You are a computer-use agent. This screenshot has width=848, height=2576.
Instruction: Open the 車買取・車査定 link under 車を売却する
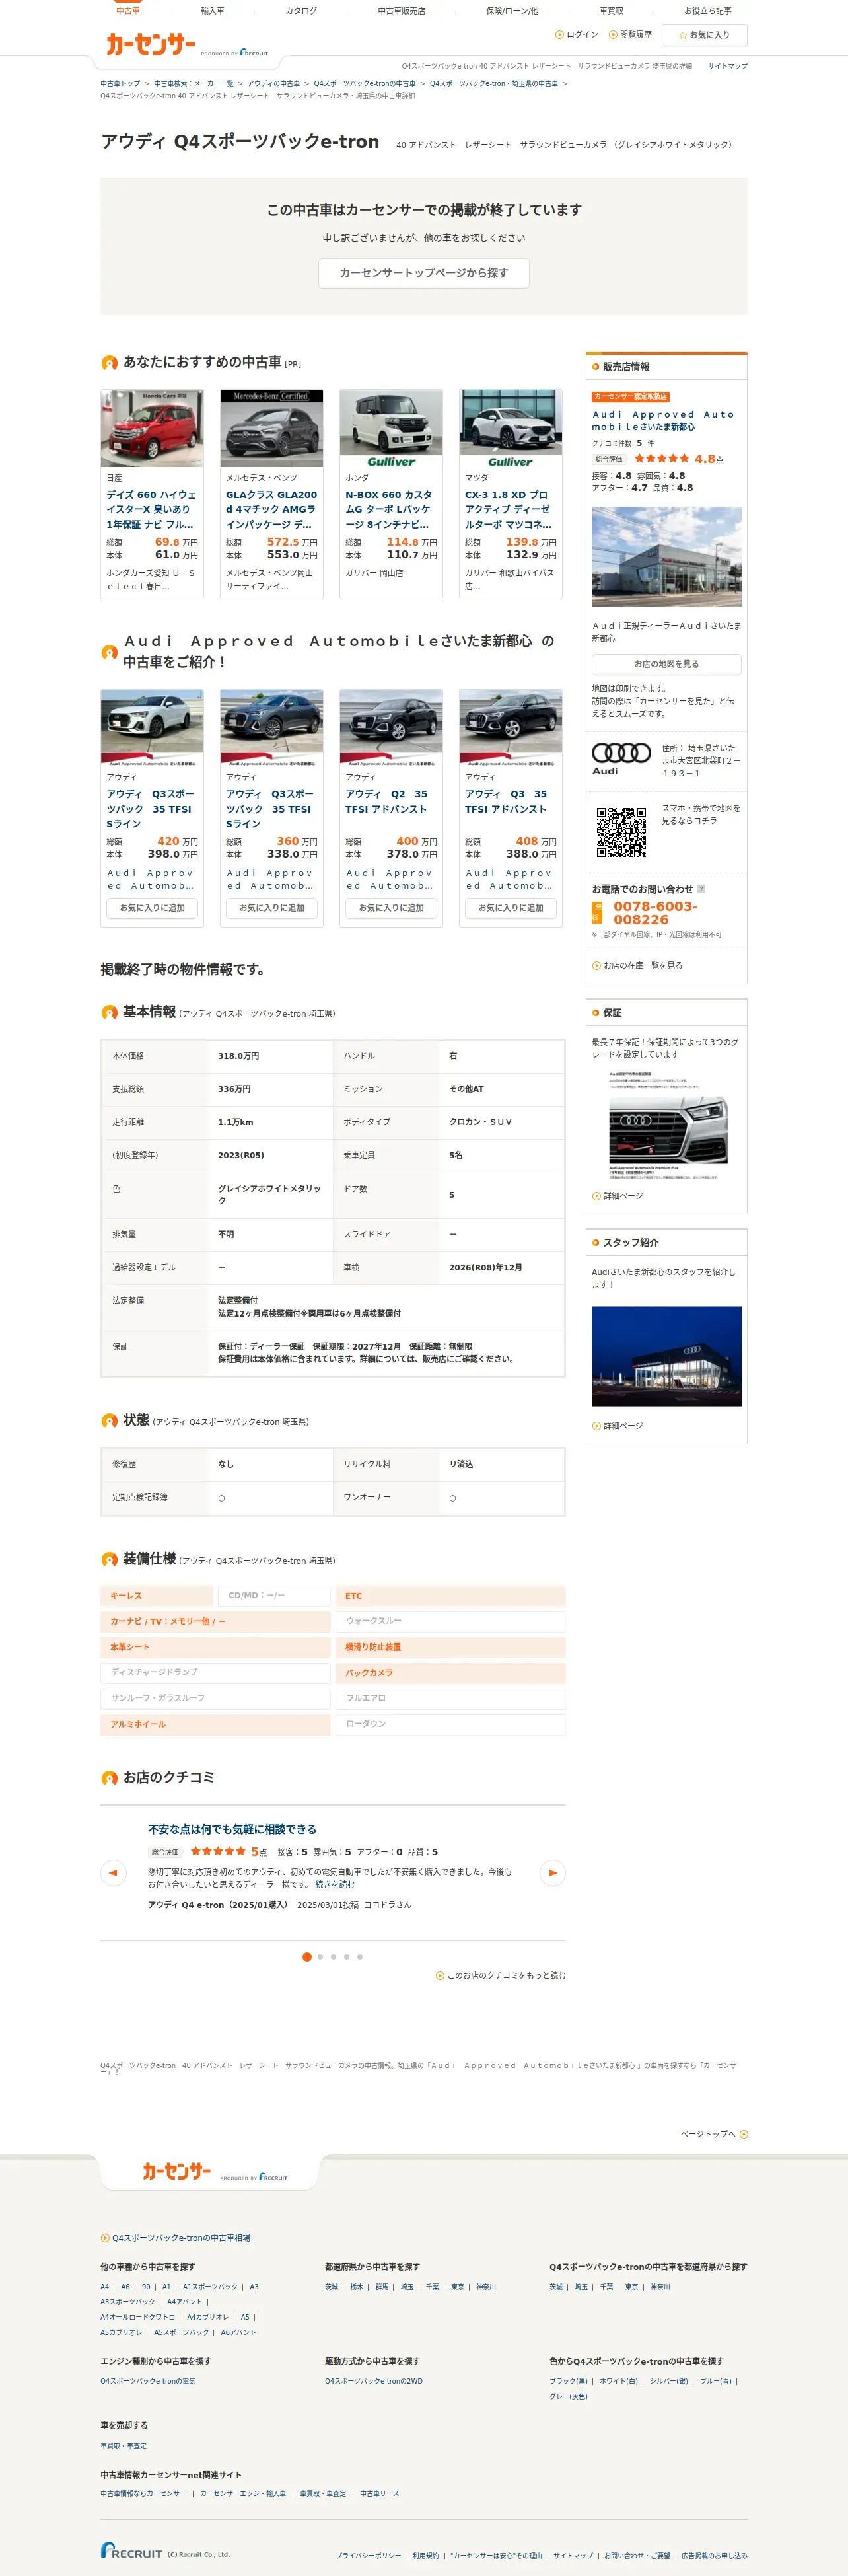point(123,2446)
